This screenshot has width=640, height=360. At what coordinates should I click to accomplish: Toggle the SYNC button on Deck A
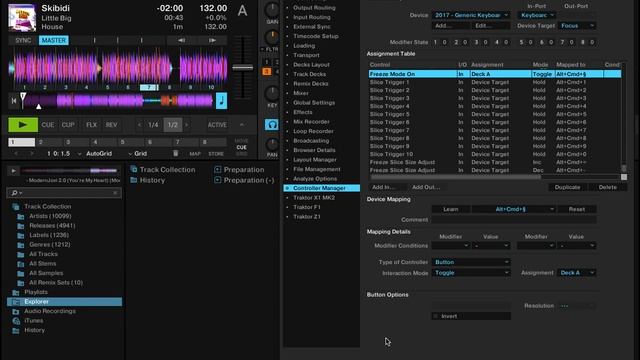point(23,40)
